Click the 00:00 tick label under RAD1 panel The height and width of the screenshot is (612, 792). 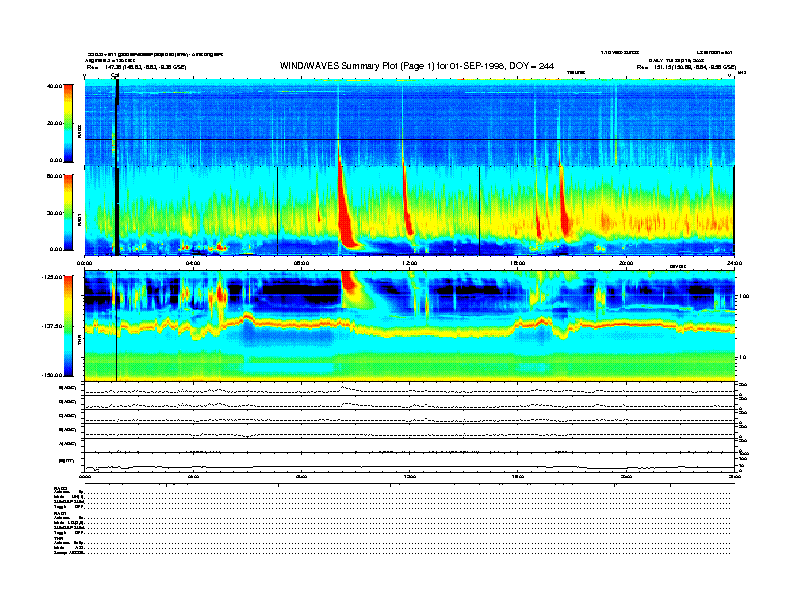pyautogui.click(x=84, y=263)
